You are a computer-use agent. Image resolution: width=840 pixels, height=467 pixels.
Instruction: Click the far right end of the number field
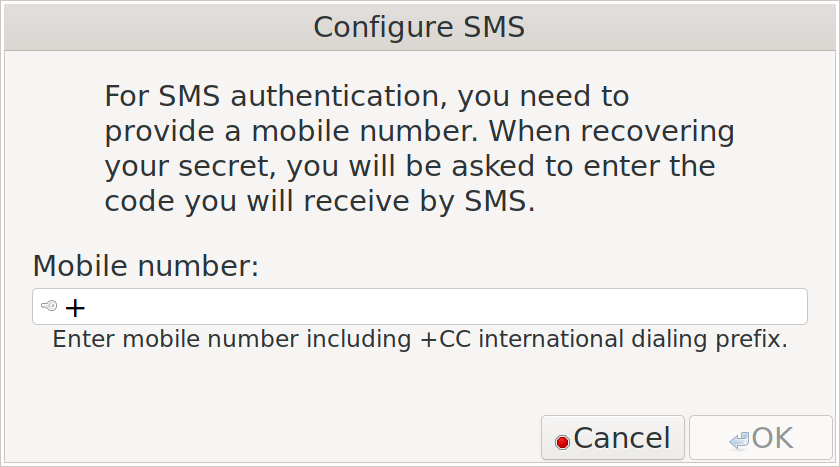pos(795,307)
